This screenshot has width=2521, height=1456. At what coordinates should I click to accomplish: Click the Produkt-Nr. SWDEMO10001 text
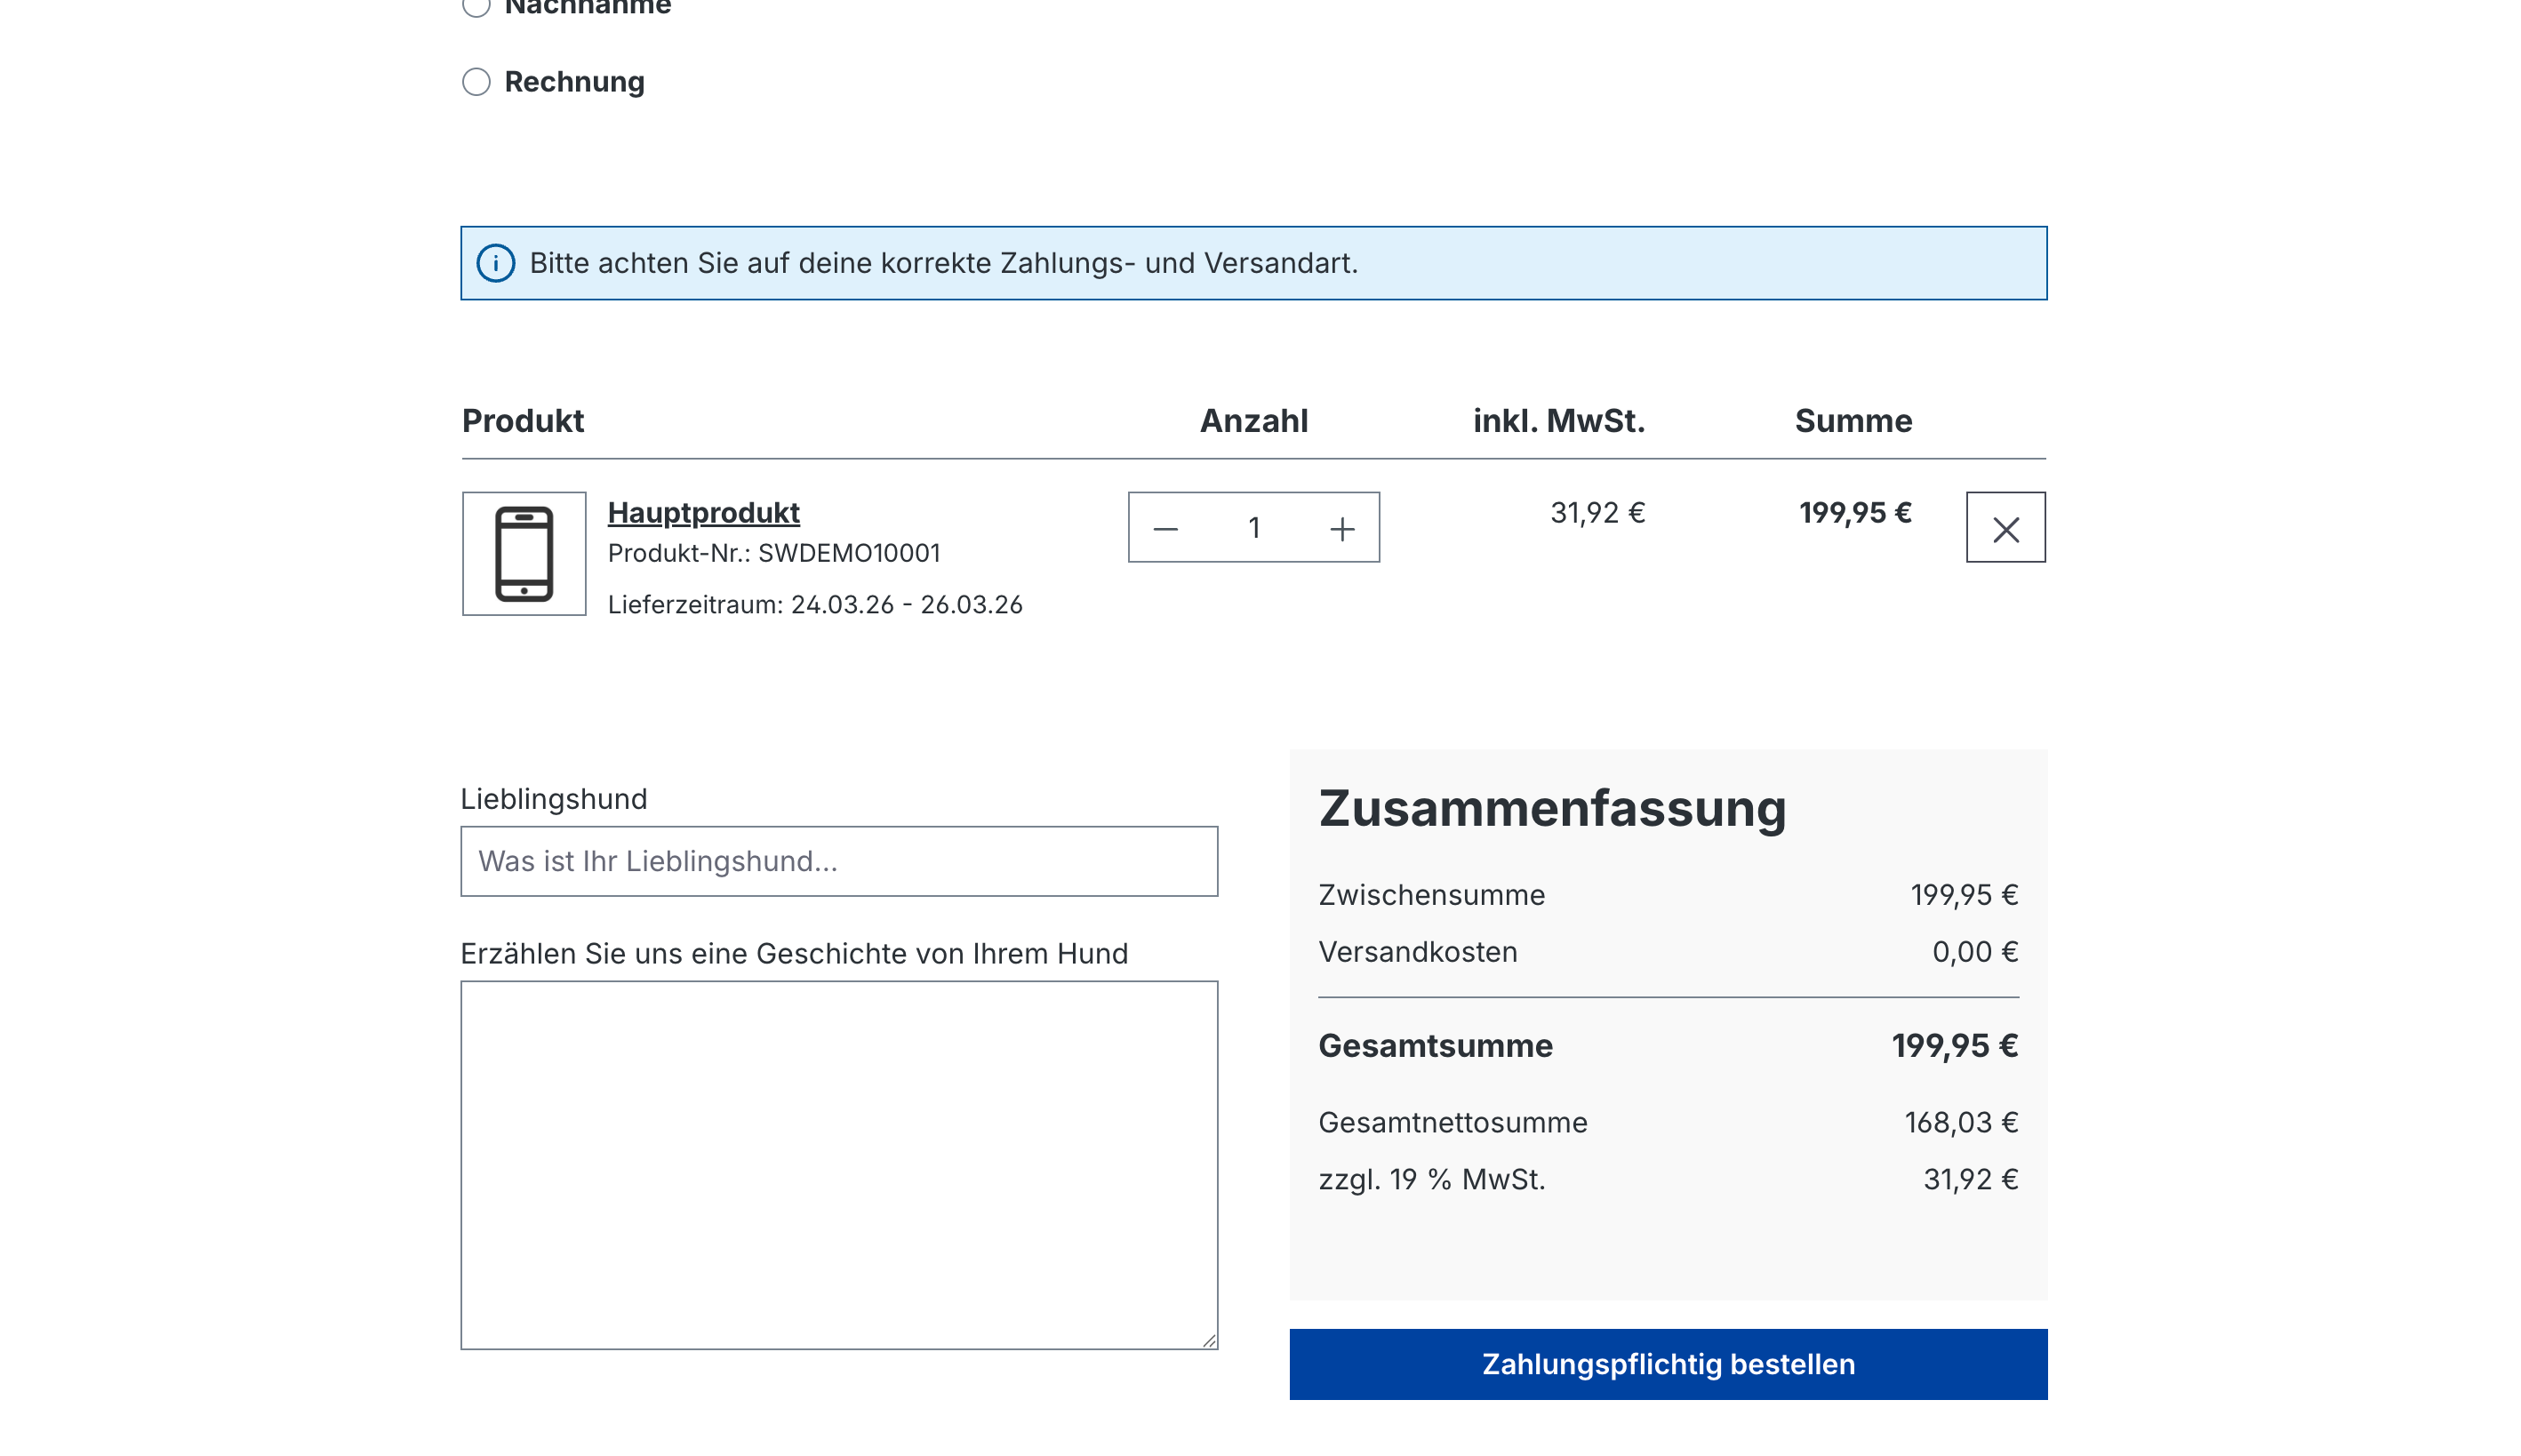[776, 552]
